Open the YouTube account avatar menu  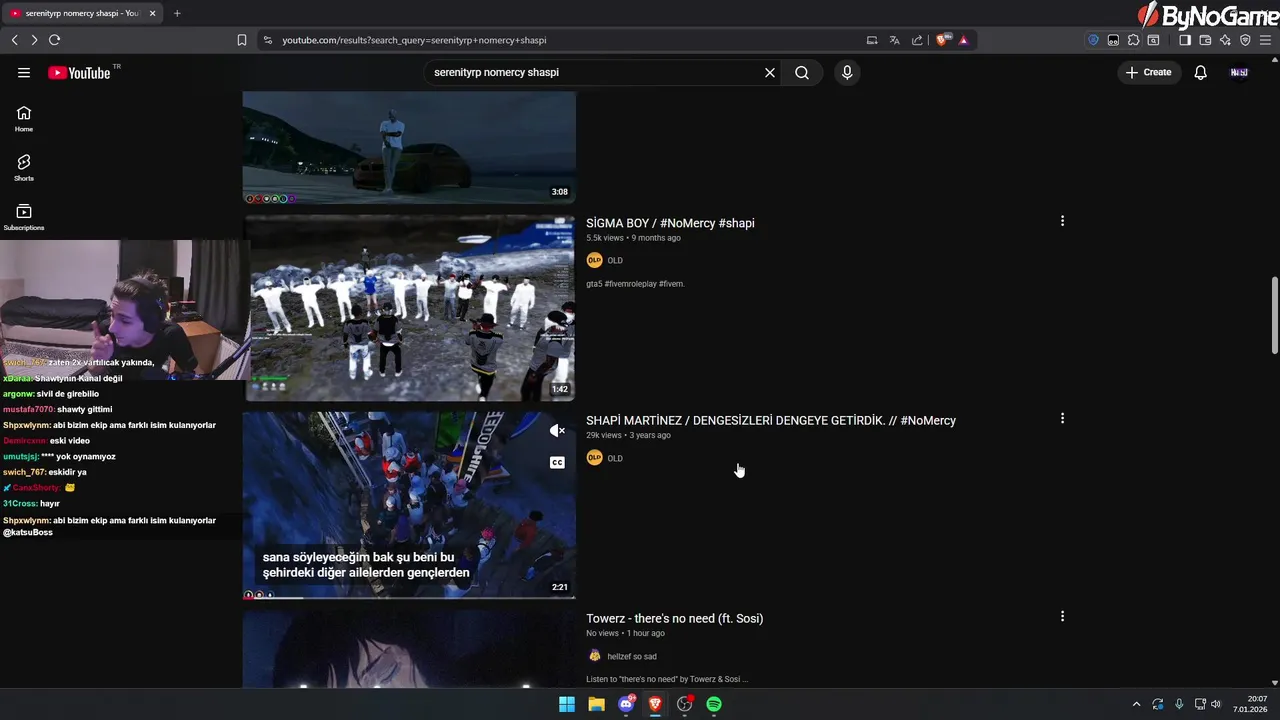click(1239, 72)
